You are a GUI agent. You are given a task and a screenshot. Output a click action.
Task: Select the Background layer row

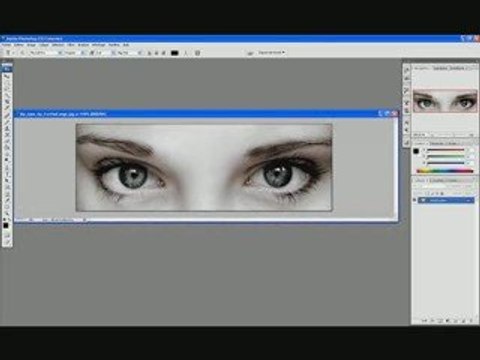[x=446, y=200]
